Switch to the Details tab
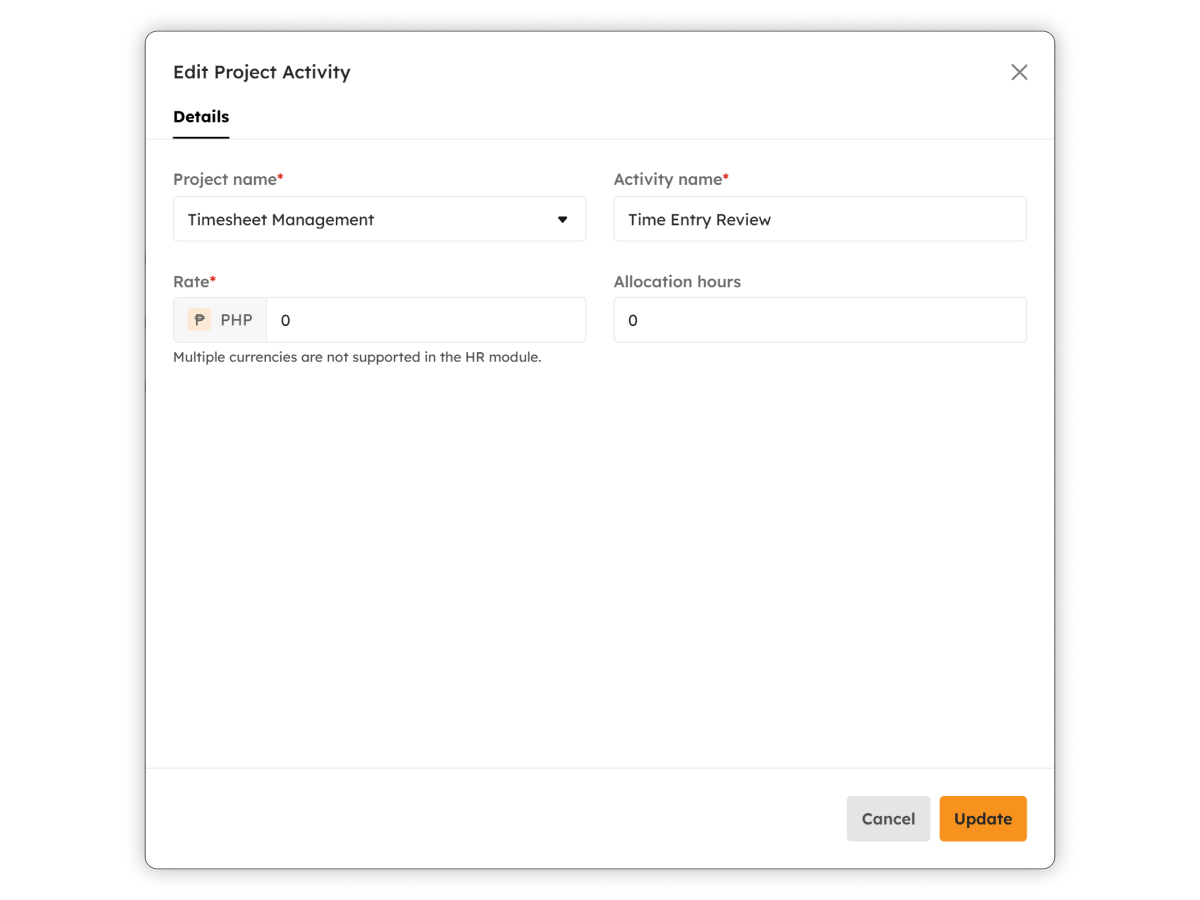The height and width of the screenshot is (900, 1200). tap(201, 117)
